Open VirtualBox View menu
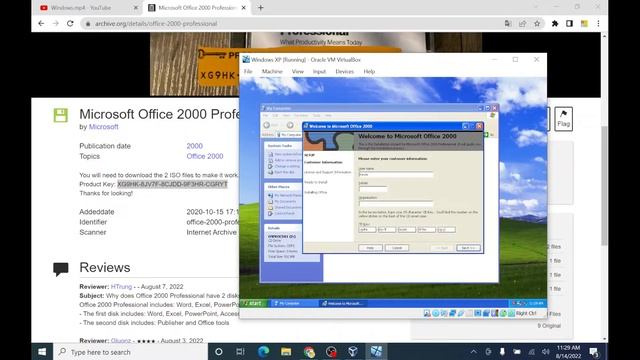Image resolution: width=640 pixels, height=360 pixels. click(x=298, y=71)
